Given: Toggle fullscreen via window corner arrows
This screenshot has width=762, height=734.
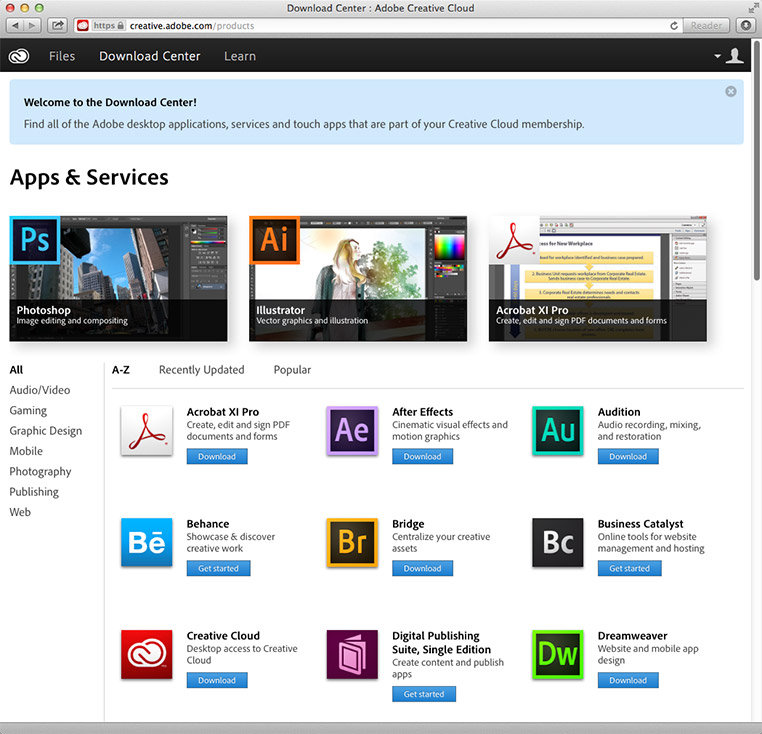Looking at the screenshot, I should [753, 8].
